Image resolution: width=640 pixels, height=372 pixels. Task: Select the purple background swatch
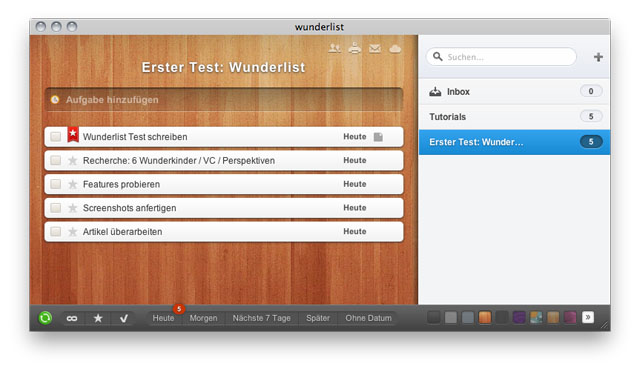(519, 317)
